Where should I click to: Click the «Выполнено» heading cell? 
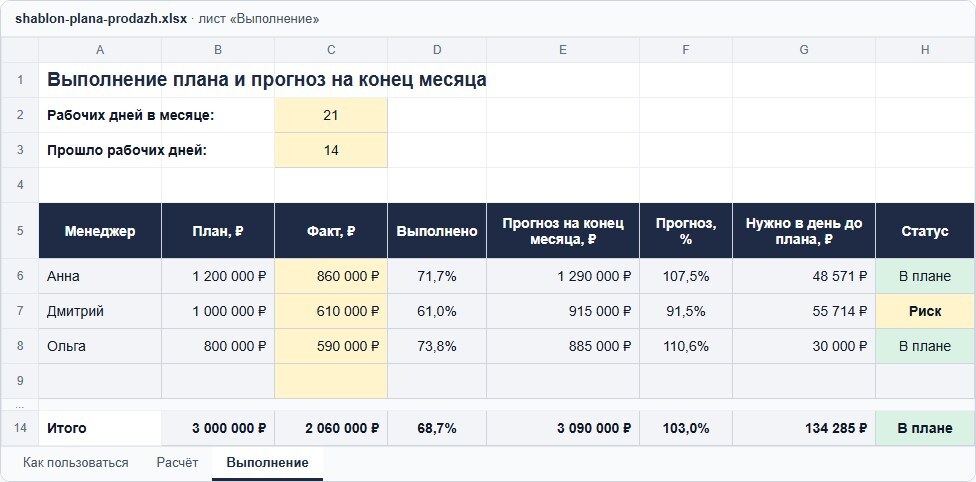437,230
